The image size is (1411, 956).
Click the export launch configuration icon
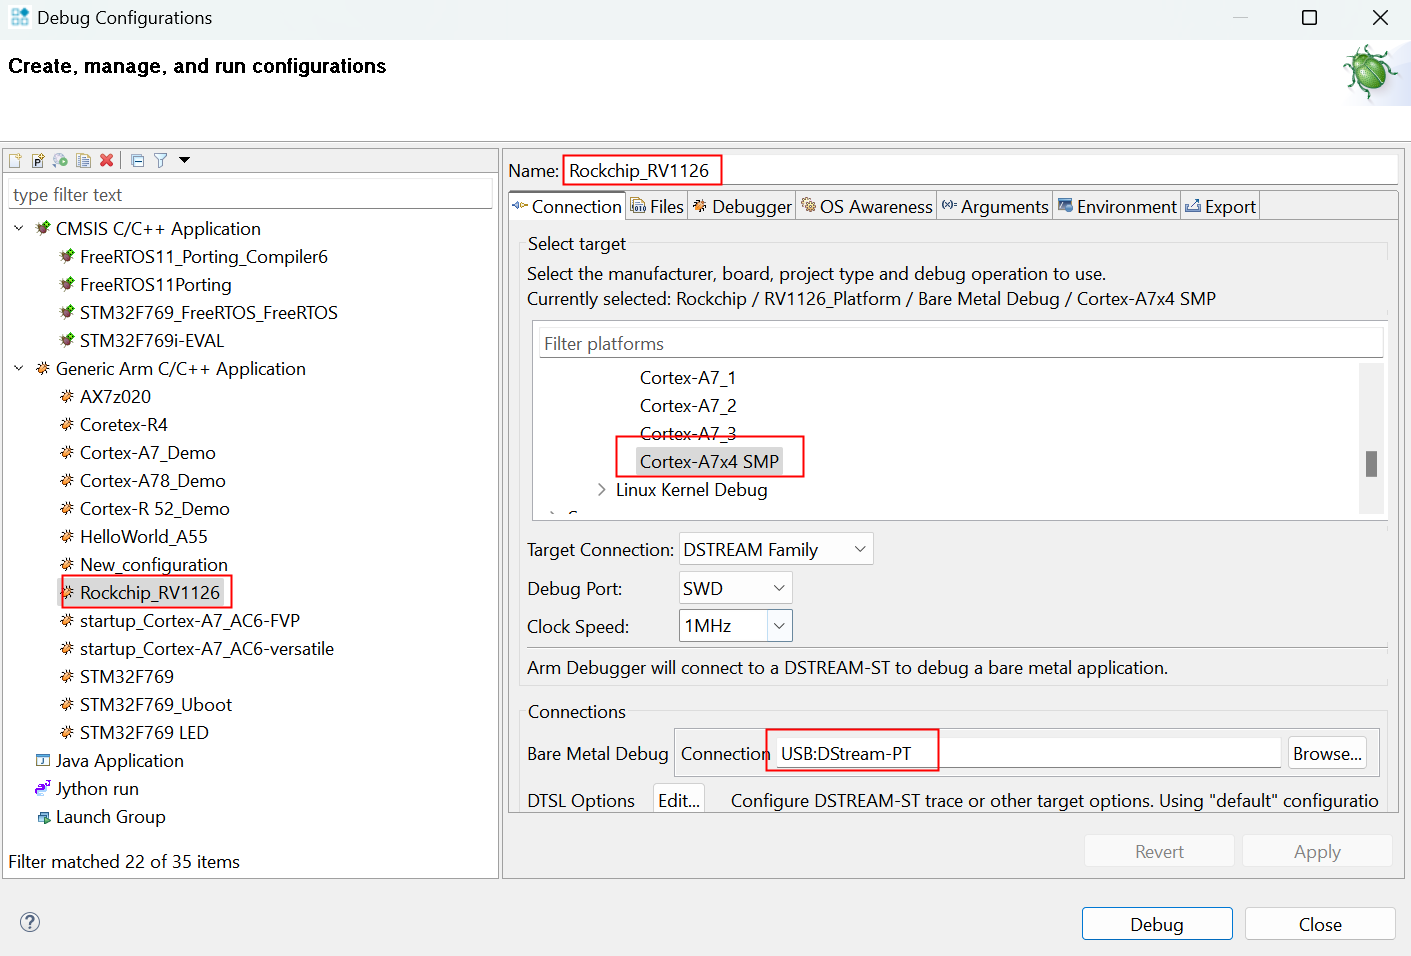click(x=61, y=160)
